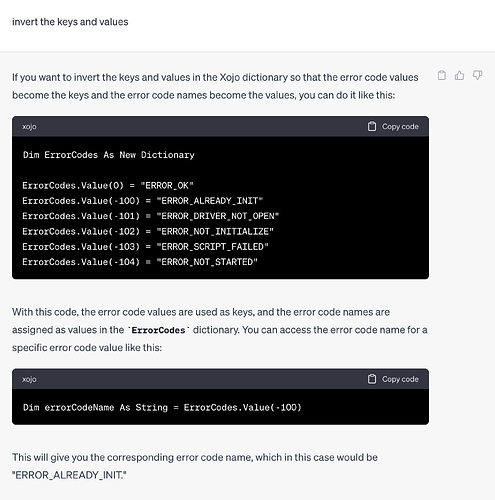Click 'Copy code' text on second code block
495x500 pixels.
(400, 379)
